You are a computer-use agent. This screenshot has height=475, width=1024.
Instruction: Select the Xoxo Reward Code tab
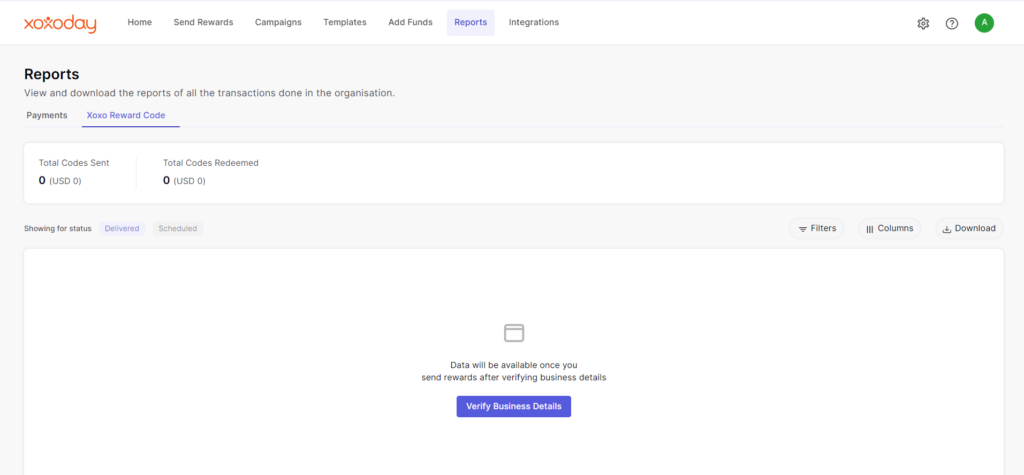(126, 115)
